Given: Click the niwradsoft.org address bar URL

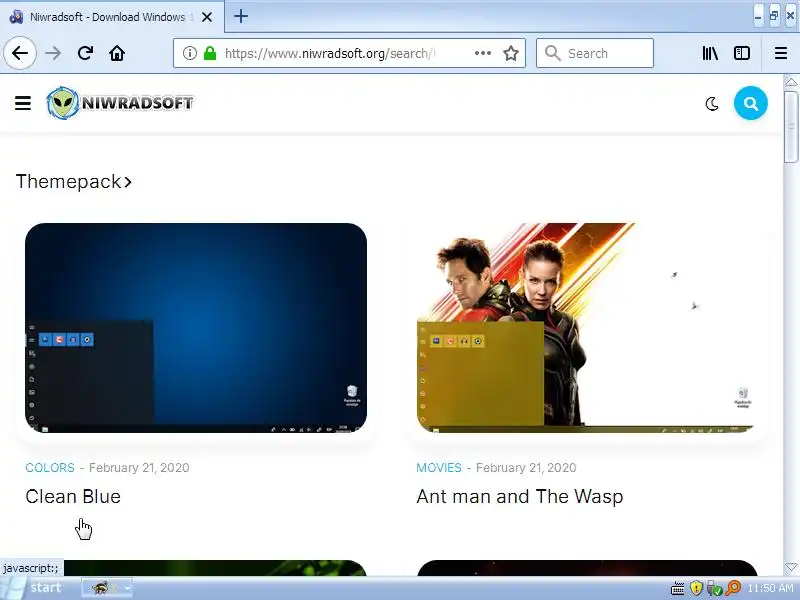Looking at the screenshot, I should [x=330, y=53].
